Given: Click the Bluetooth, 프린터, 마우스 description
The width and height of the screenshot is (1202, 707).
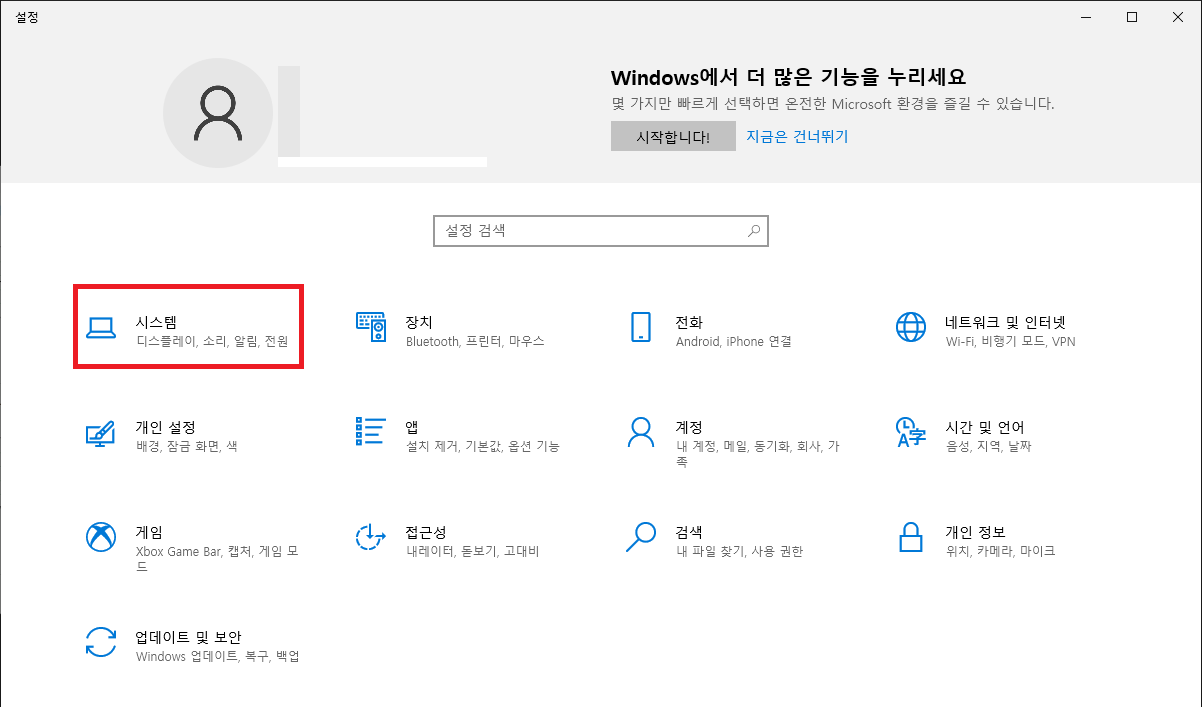Looking at the screenshot, I should 475,342.
